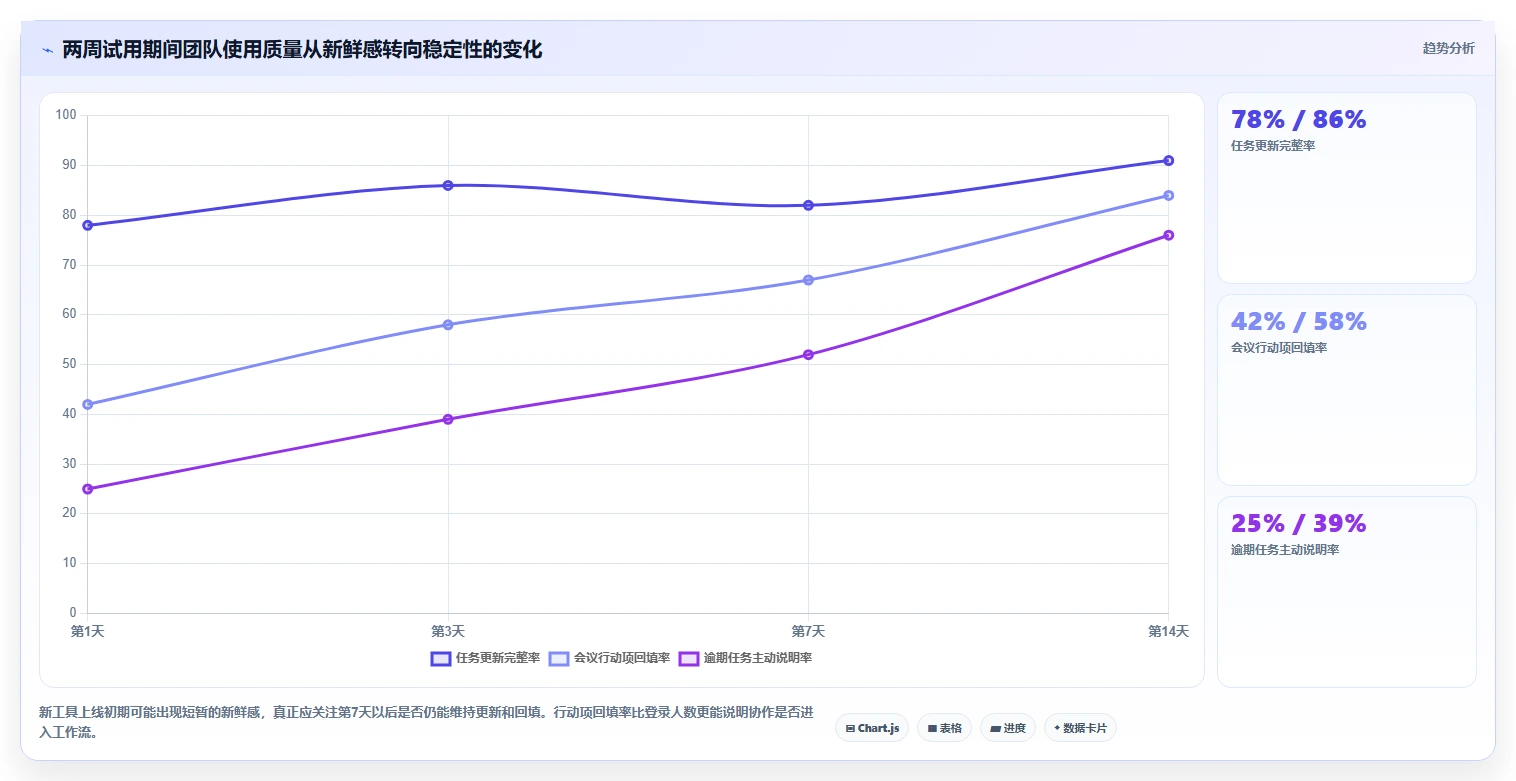Click the 25% / 39% stat value

1298,523
